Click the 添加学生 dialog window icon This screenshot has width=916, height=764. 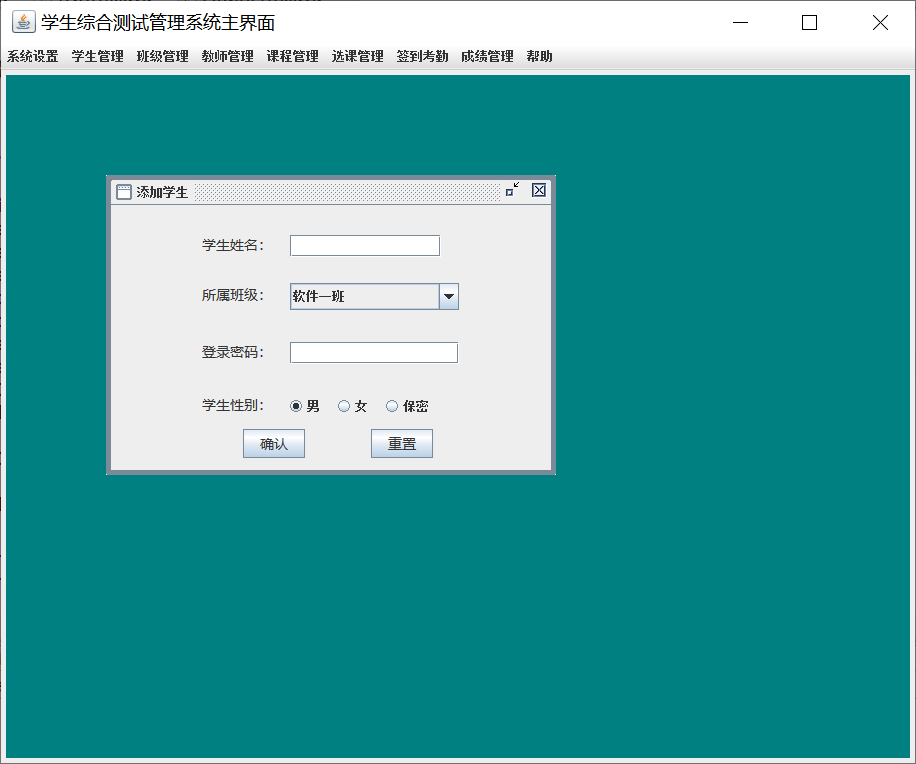[124, 192]
